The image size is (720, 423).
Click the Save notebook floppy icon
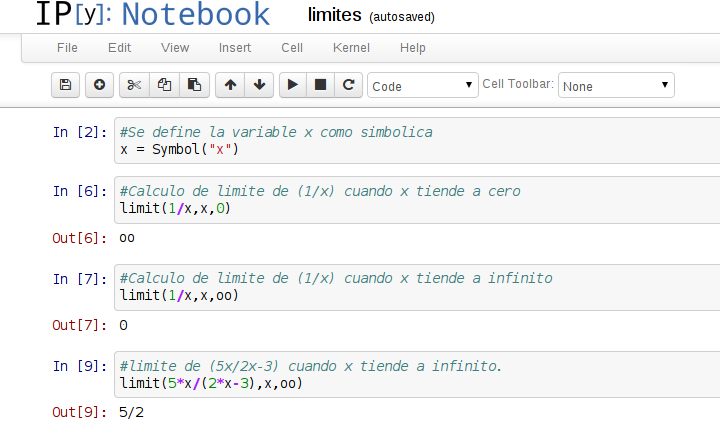(66, 86)
